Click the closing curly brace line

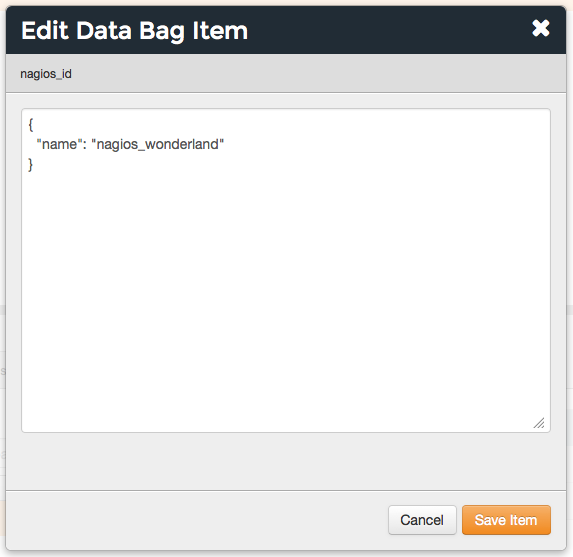pyautogui.click(x=31, y=164)
